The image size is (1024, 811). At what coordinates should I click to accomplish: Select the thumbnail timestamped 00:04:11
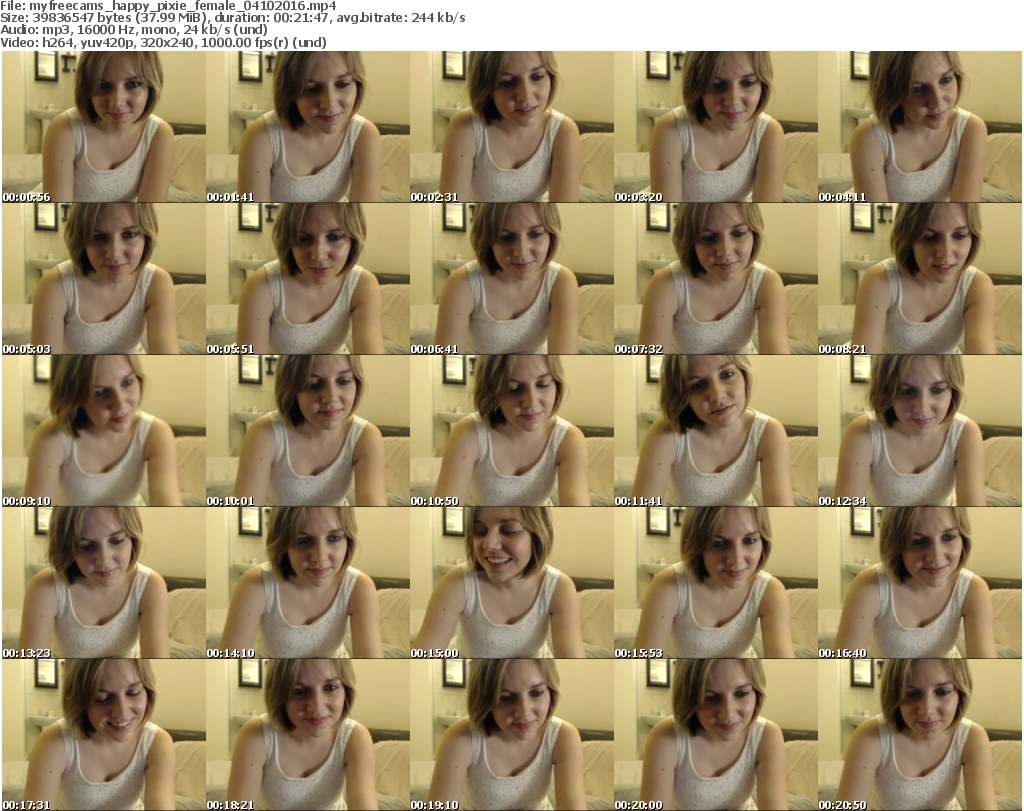[x=920, y=127]
